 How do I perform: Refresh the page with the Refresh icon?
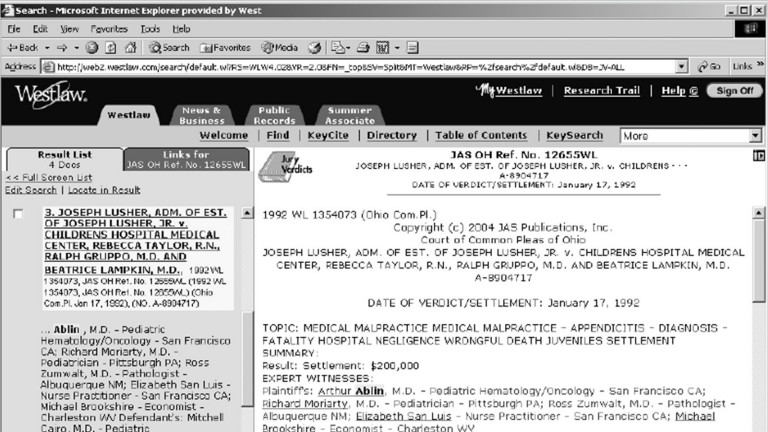[x=110, y=47]
